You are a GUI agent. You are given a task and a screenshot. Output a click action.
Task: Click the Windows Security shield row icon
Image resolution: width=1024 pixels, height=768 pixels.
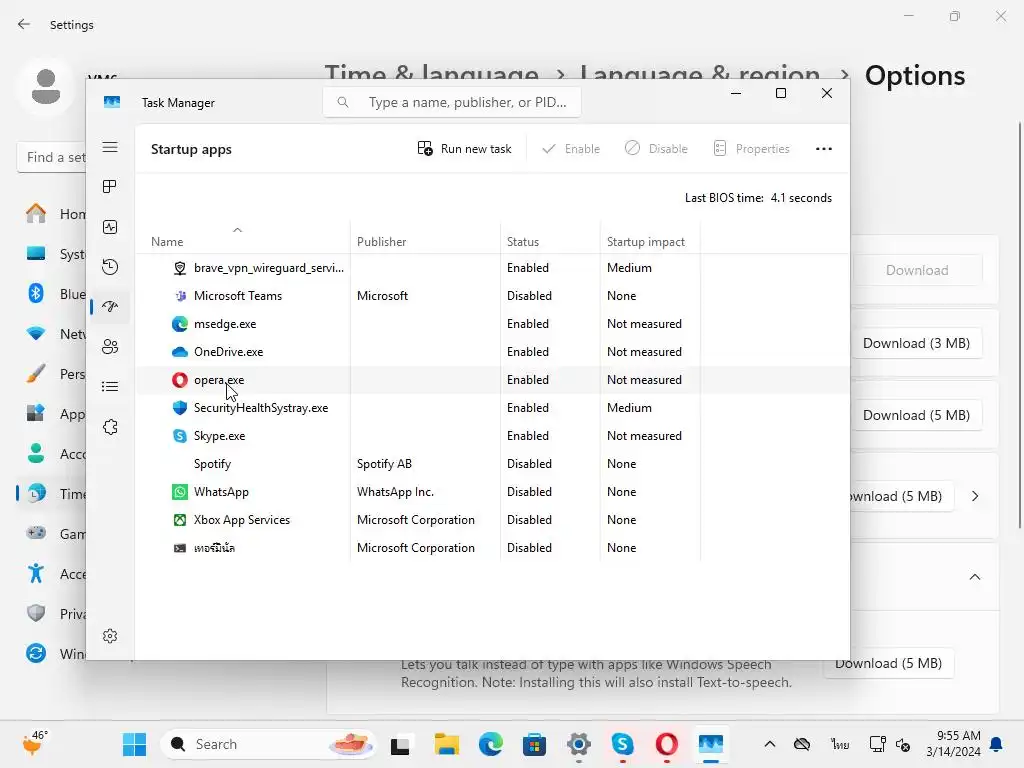180,408
